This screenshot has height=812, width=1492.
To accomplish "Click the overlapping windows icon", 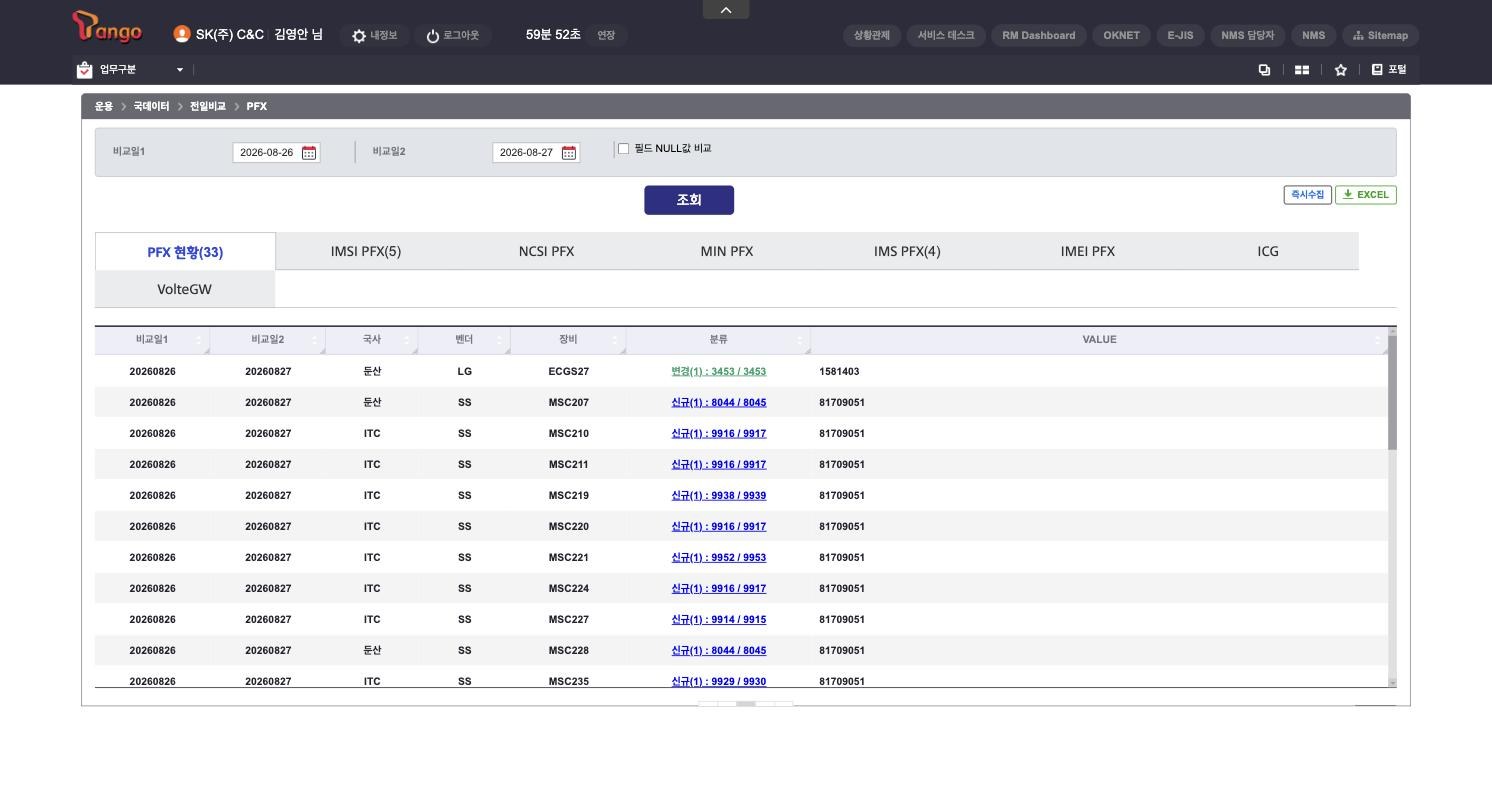I will point(1264,70).
